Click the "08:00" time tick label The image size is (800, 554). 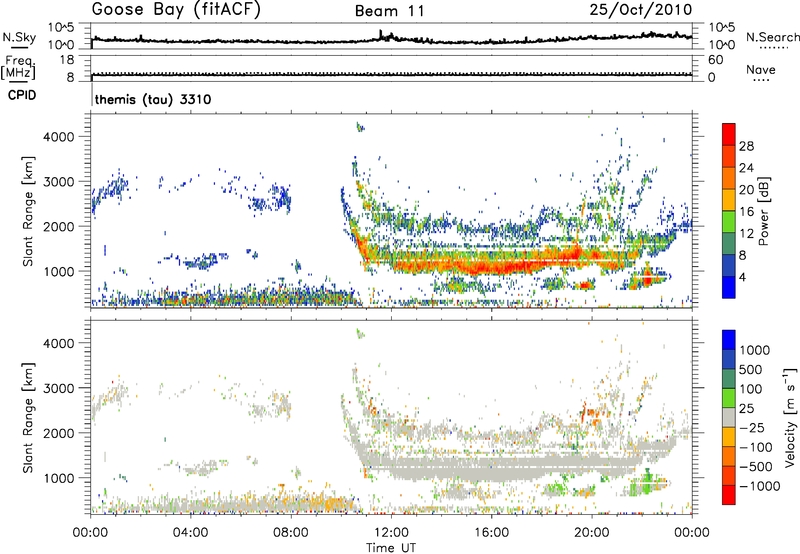pos(291,533)
